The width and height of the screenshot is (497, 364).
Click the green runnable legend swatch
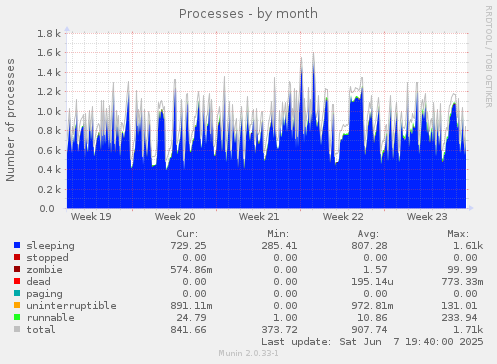[x=17, y=317]
